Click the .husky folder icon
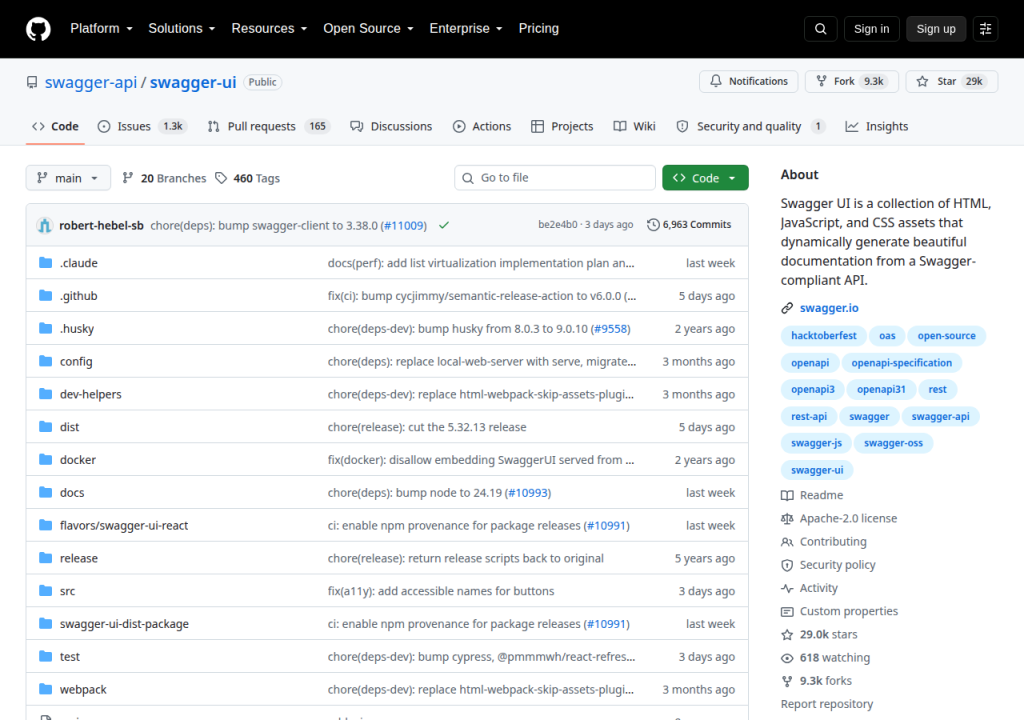Viewport: 1024px width, 720px height. point(45,328)
